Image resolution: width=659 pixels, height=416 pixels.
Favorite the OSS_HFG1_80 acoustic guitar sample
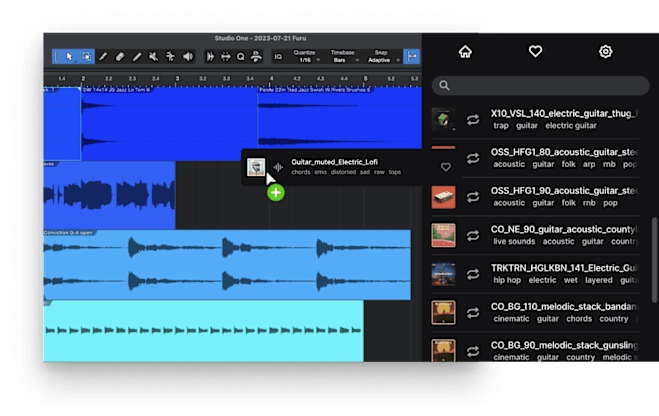click(x=445, y=166)
